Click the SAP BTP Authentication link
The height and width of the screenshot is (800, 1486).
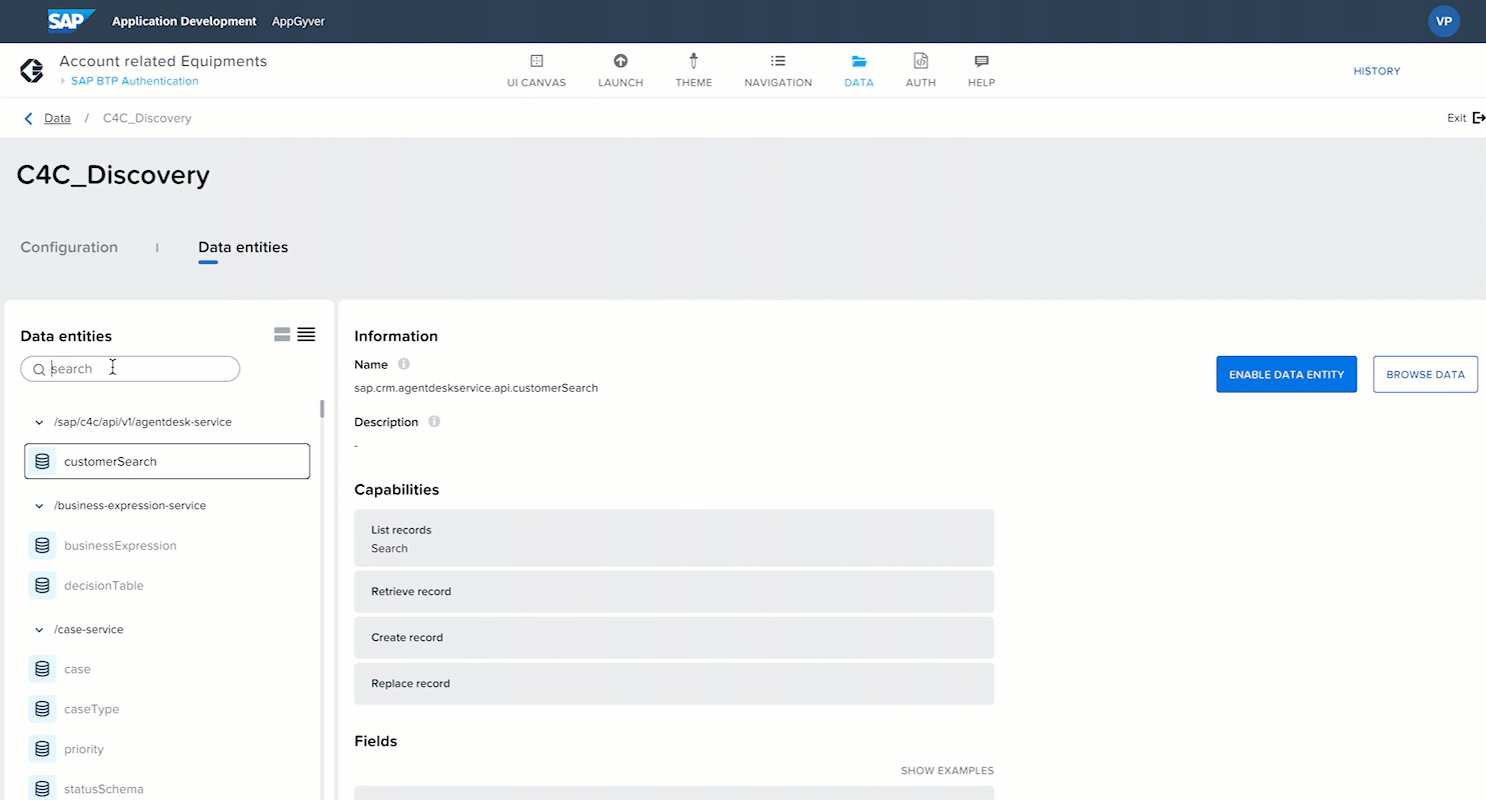pos(134,81)
